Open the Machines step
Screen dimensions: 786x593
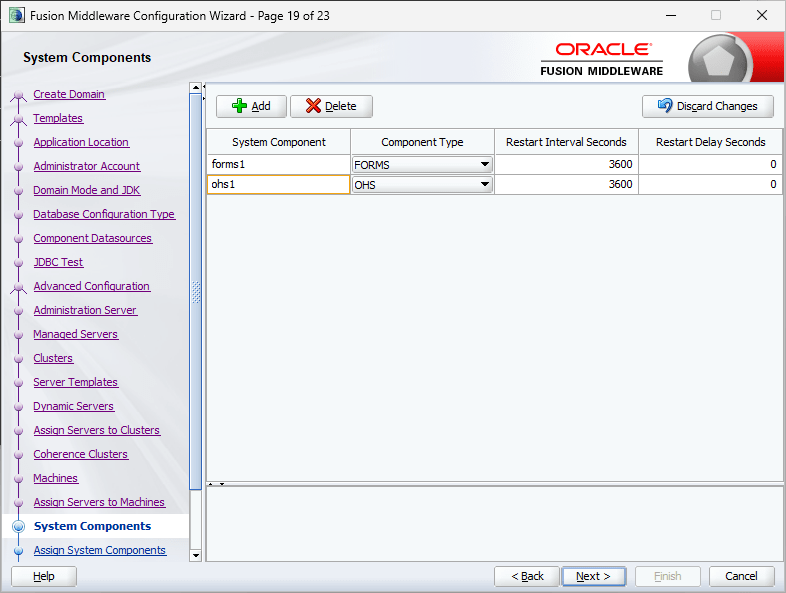pyautogui.click(x=56, y=479)
